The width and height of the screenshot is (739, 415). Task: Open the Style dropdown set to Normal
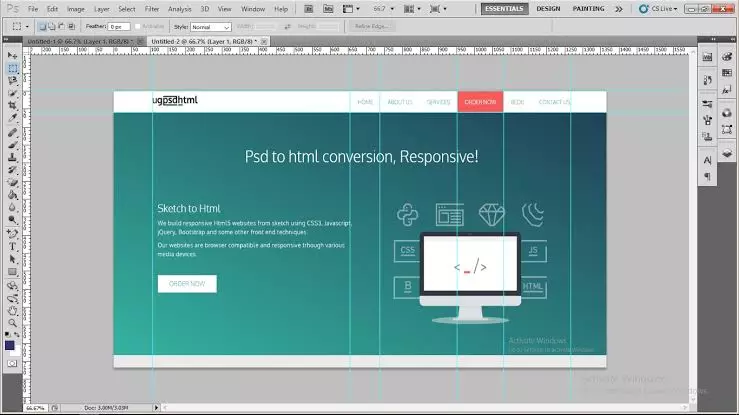pyautogui.click(x=211, y=27)
